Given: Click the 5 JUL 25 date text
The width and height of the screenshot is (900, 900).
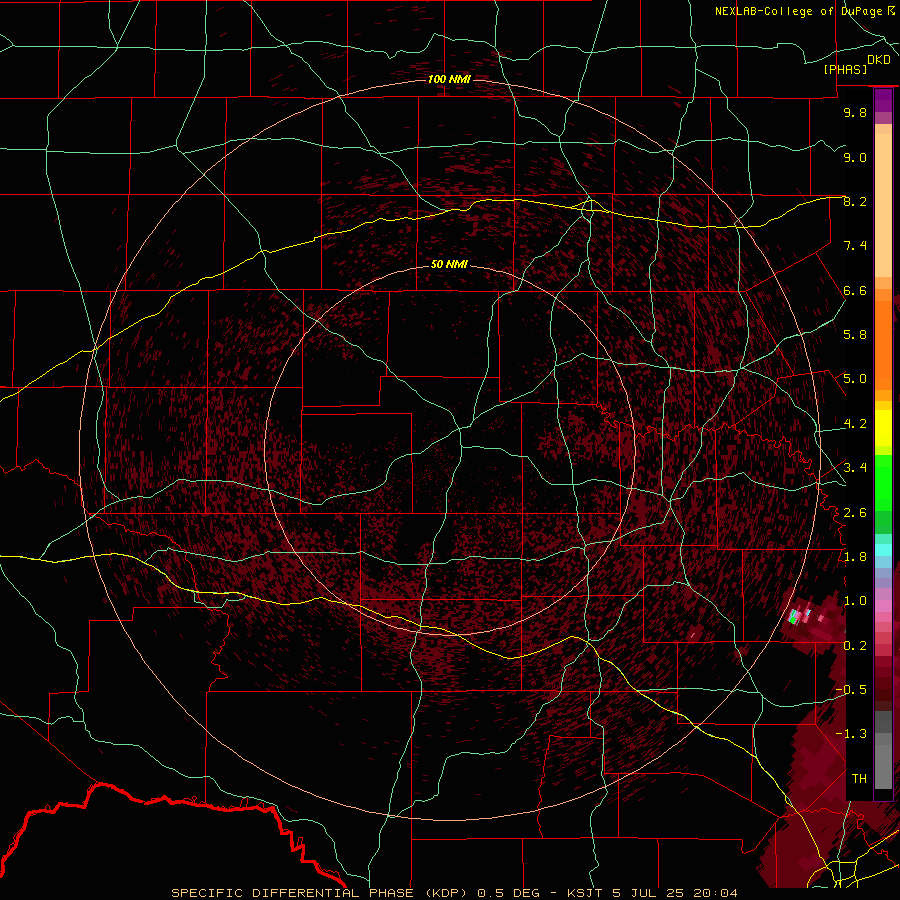Looking at the screenshot, I should coord(649,893).
